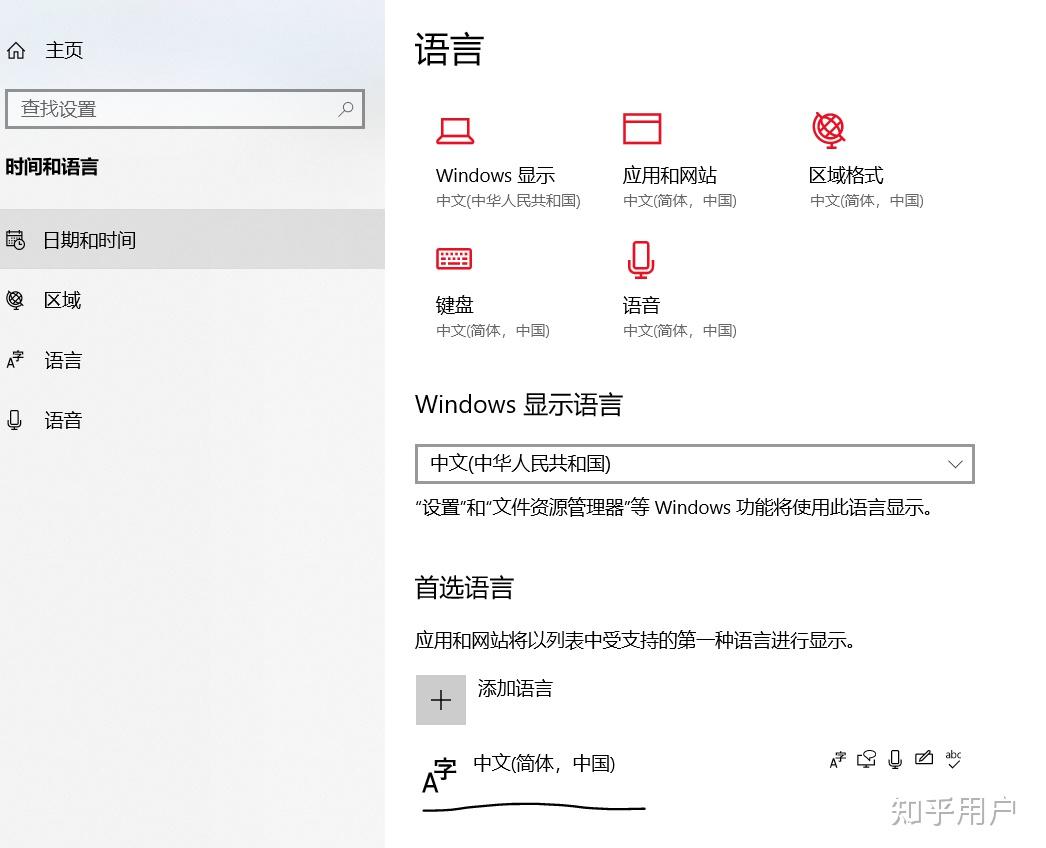Click the 日期和时间 calendar clock icon
1046x848 pixels.
[x=15, y=240]
